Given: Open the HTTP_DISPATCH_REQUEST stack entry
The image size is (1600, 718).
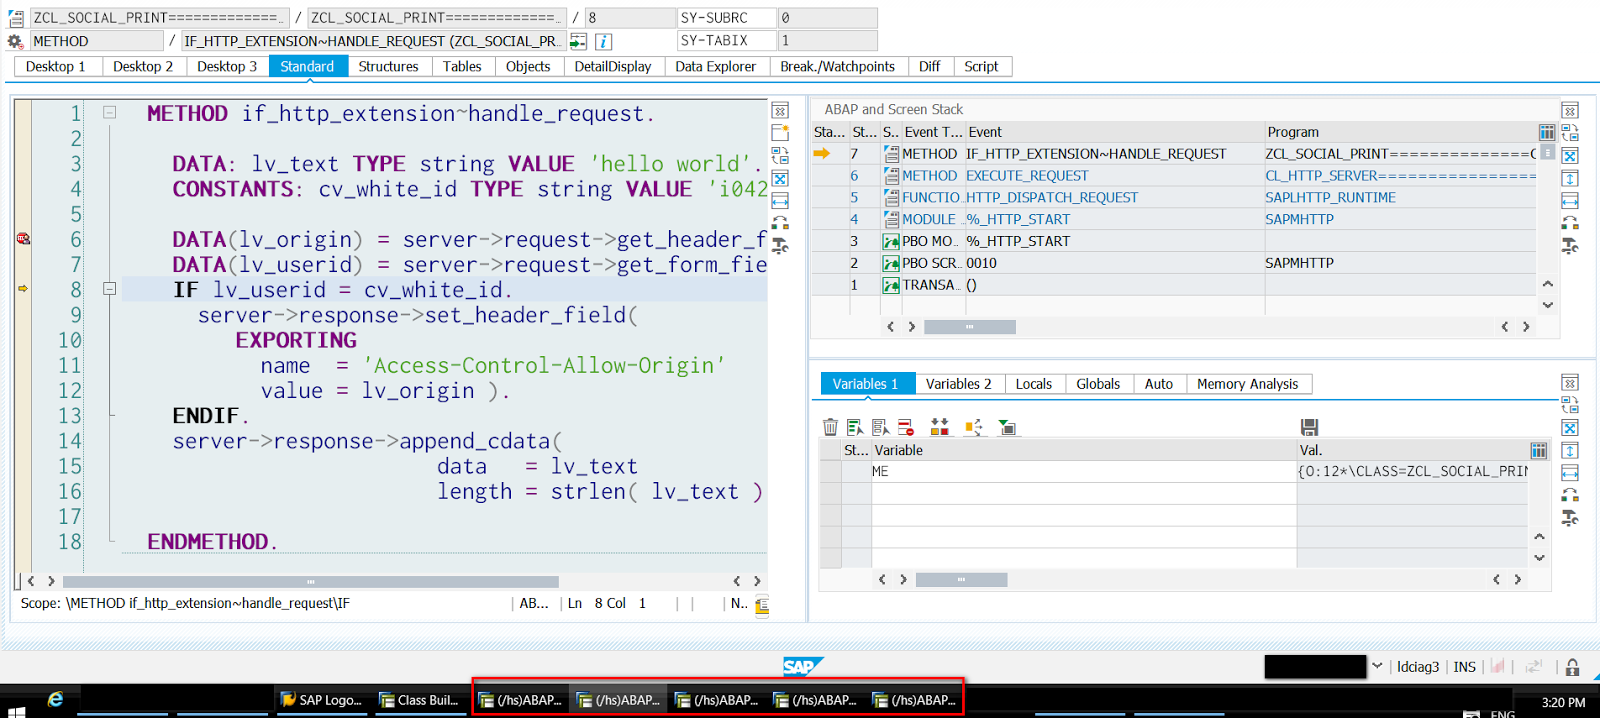Looking at the screenshot, I should coord(1052,198).
